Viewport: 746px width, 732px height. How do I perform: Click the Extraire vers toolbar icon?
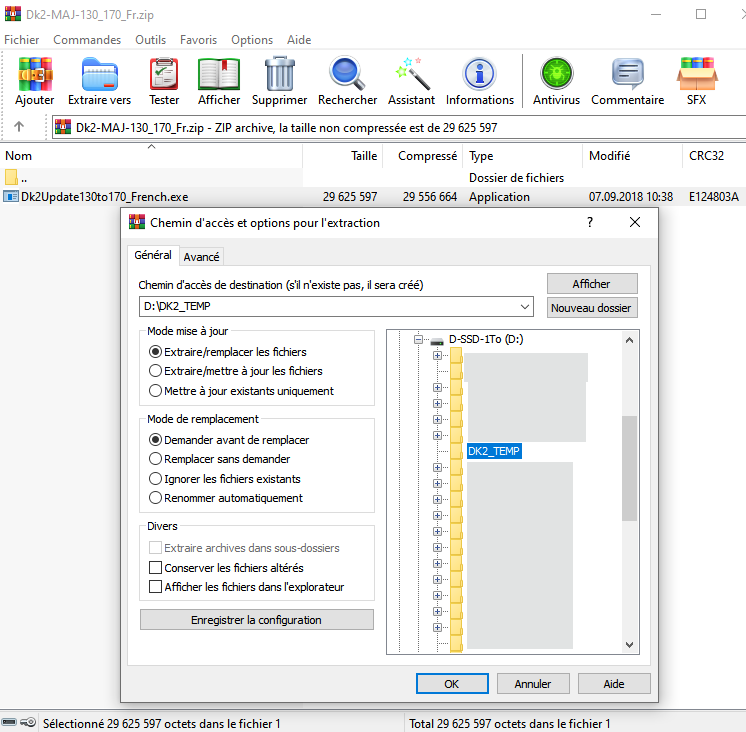pyautogui.click(x=99, y=74)
